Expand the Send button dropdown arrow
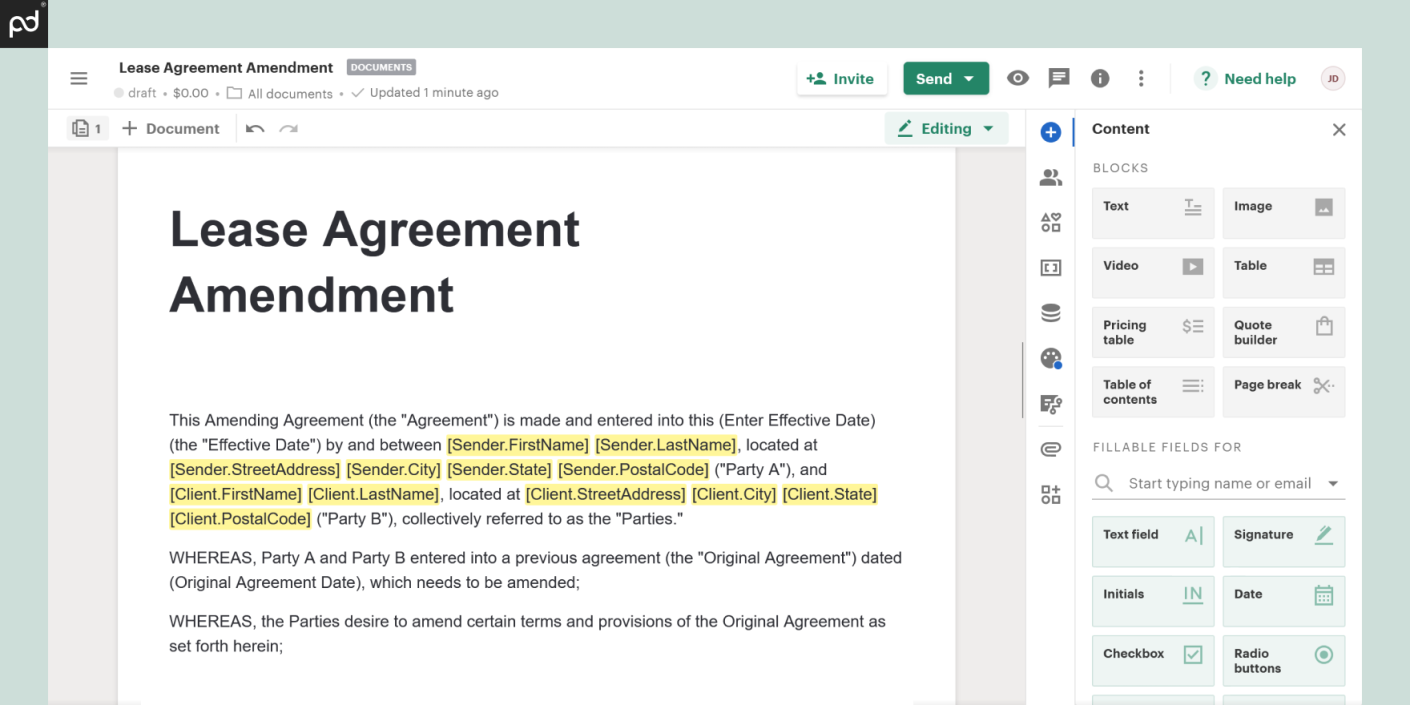The width and height of the screenshot is (1410, 705). tap(969, 79)
